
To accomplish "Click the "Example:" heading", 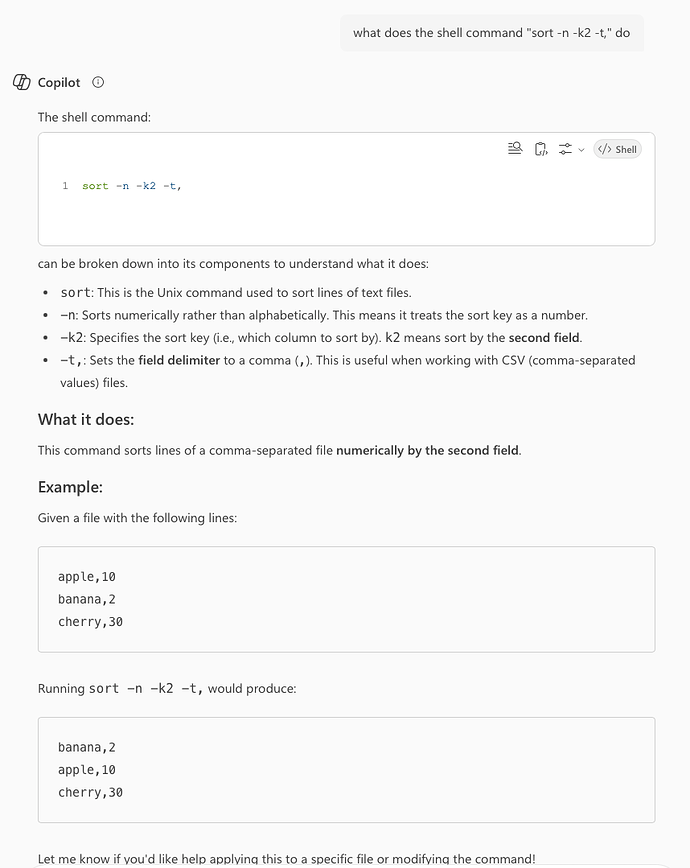I will pos(70,487).
